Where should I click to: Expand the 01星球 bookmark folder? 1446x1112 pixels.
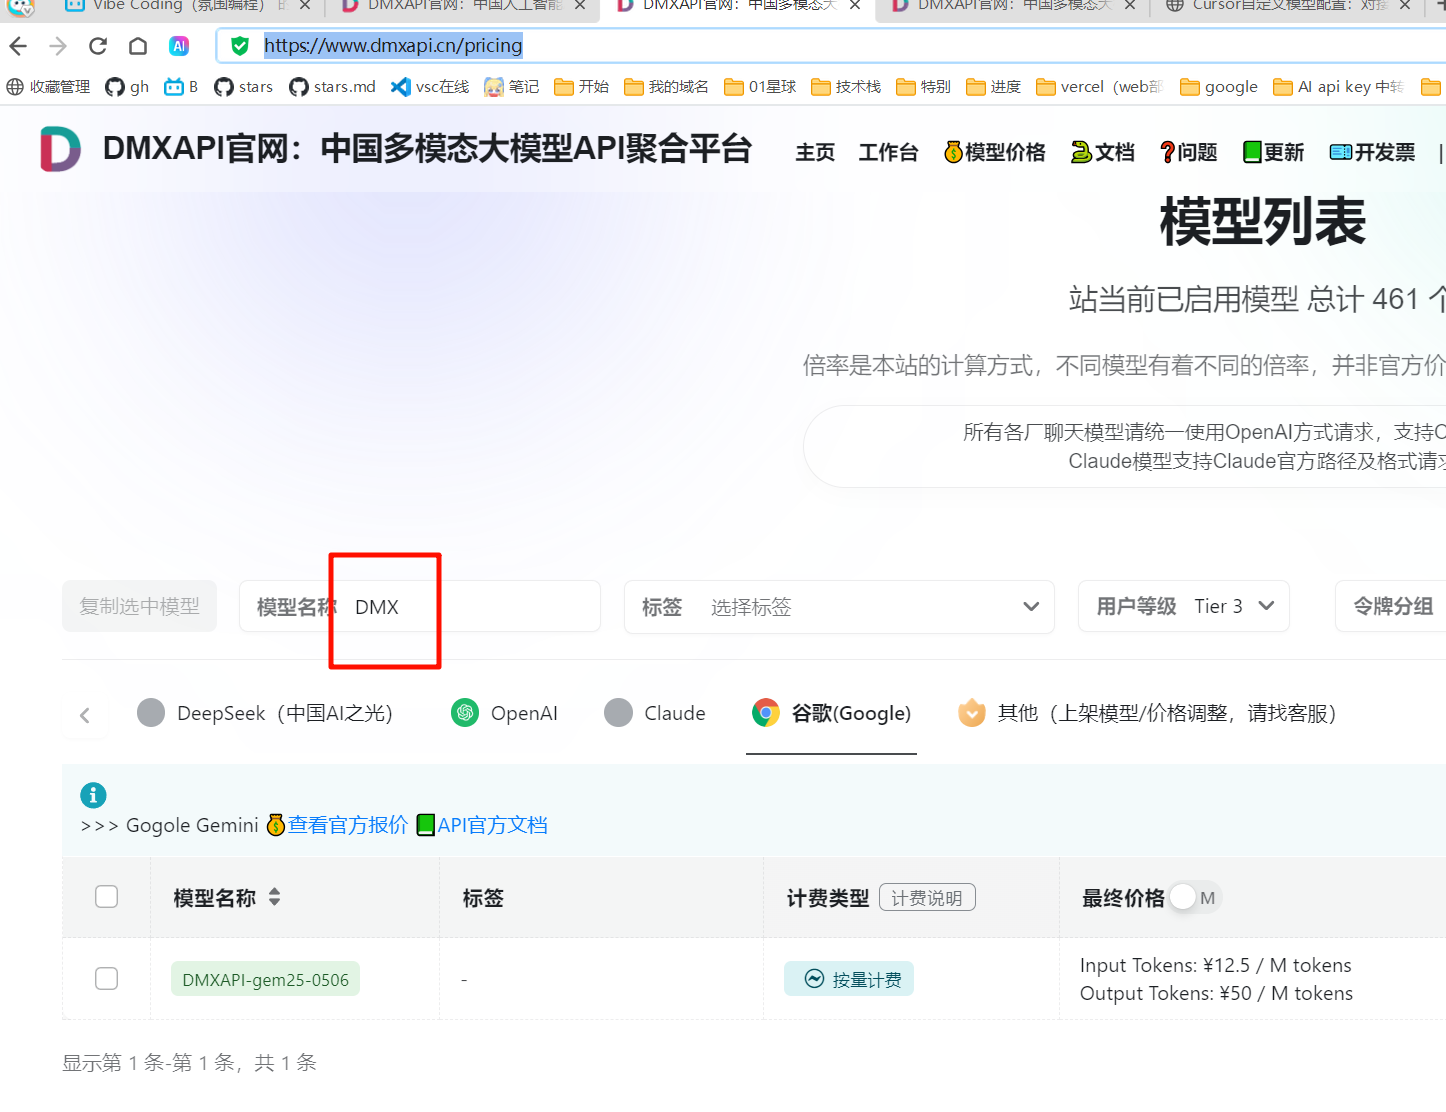pos(760,87)
